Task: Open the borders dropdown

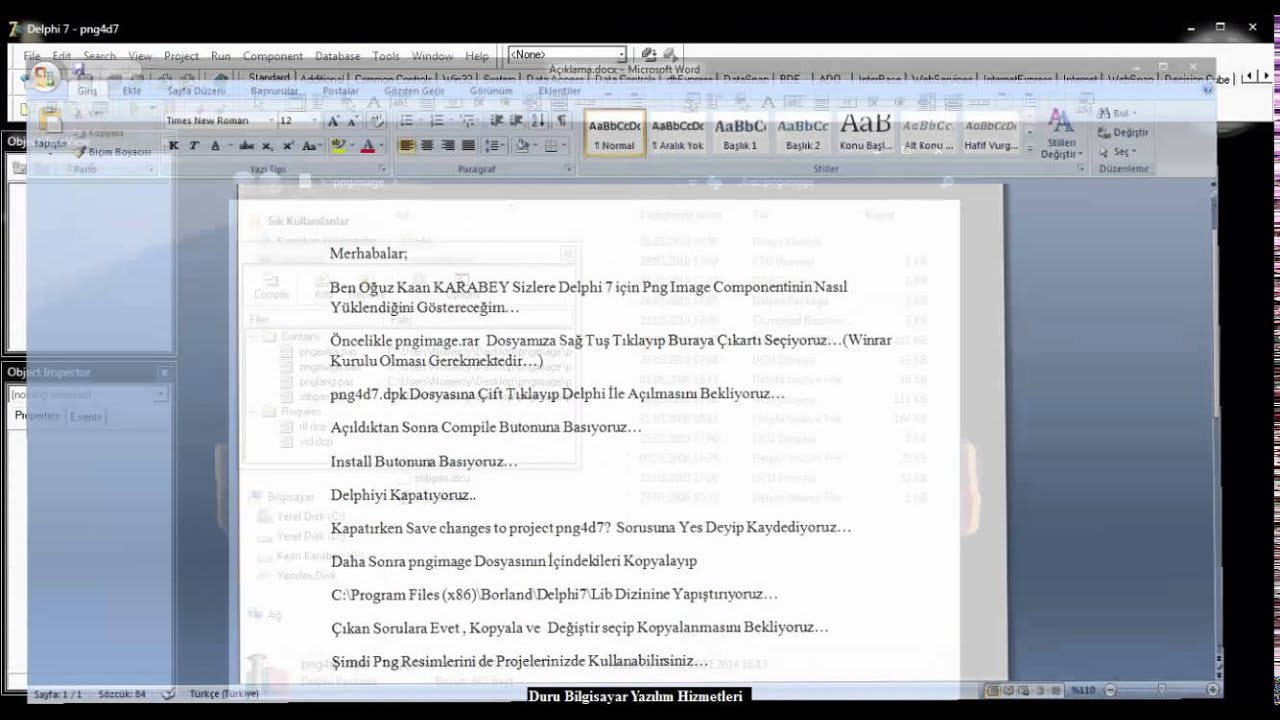Action: click(563, 146)
